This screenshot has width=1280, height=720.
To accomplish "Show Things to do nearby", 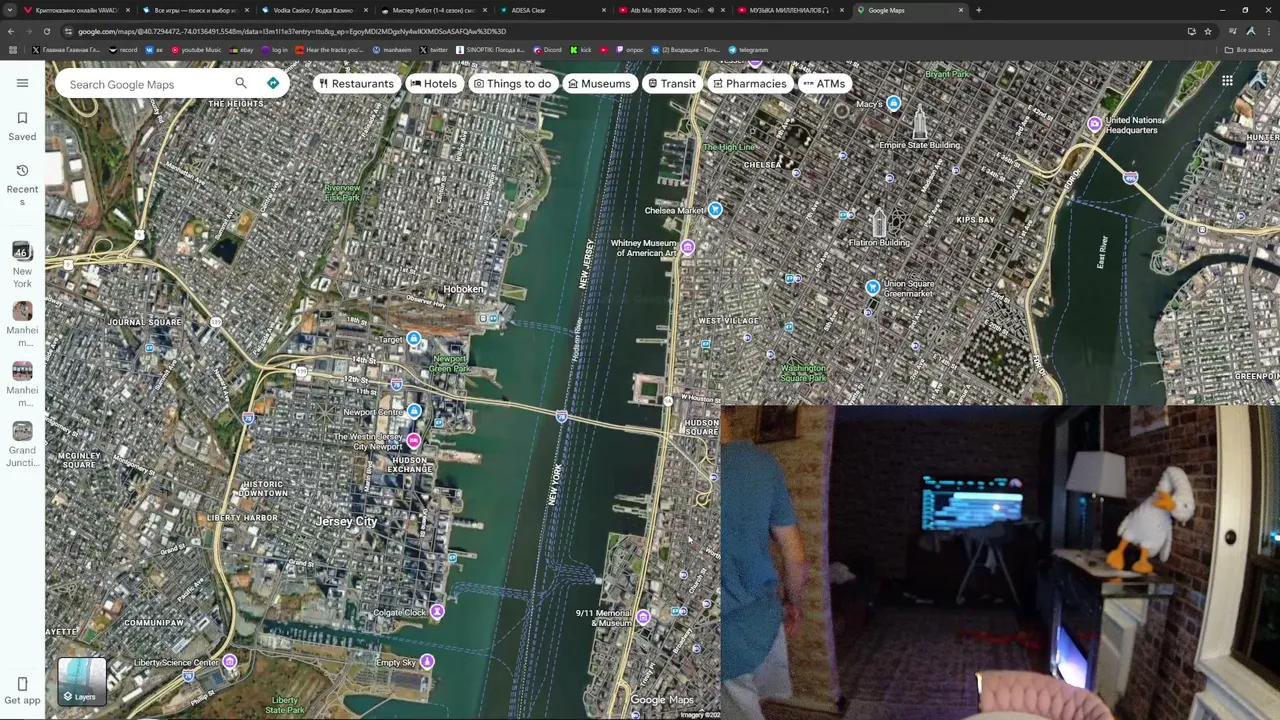I will tap(512, 84).
